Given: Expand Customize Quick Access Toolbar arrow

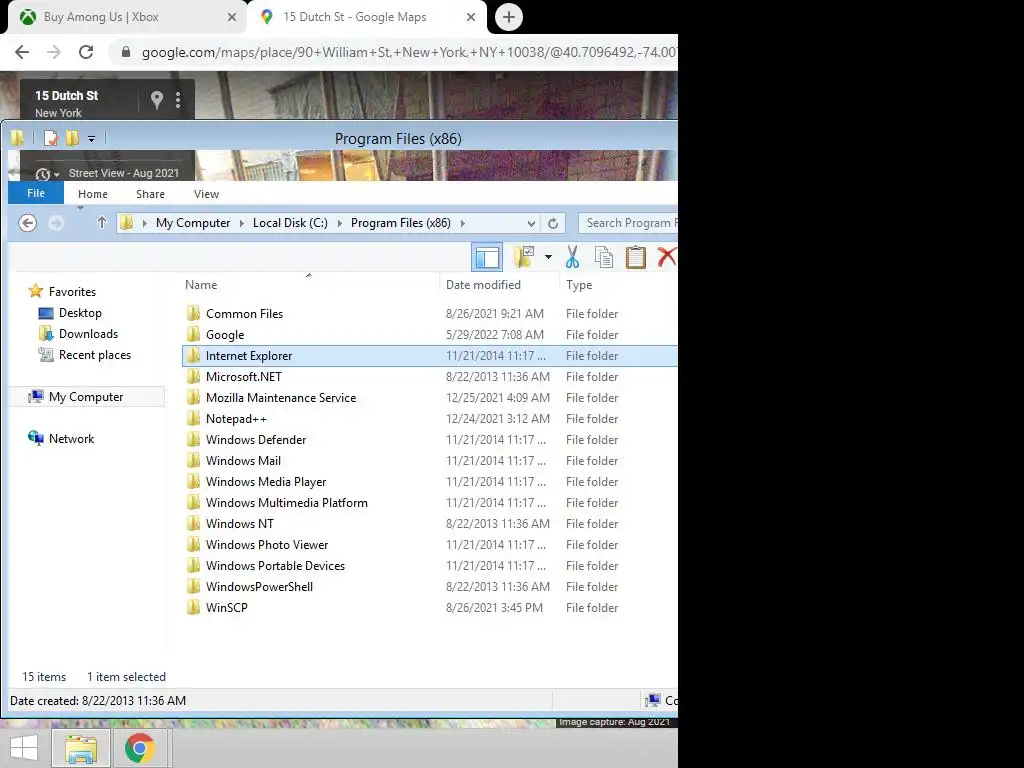Looking at the screenshot, I should coord(91,138).
